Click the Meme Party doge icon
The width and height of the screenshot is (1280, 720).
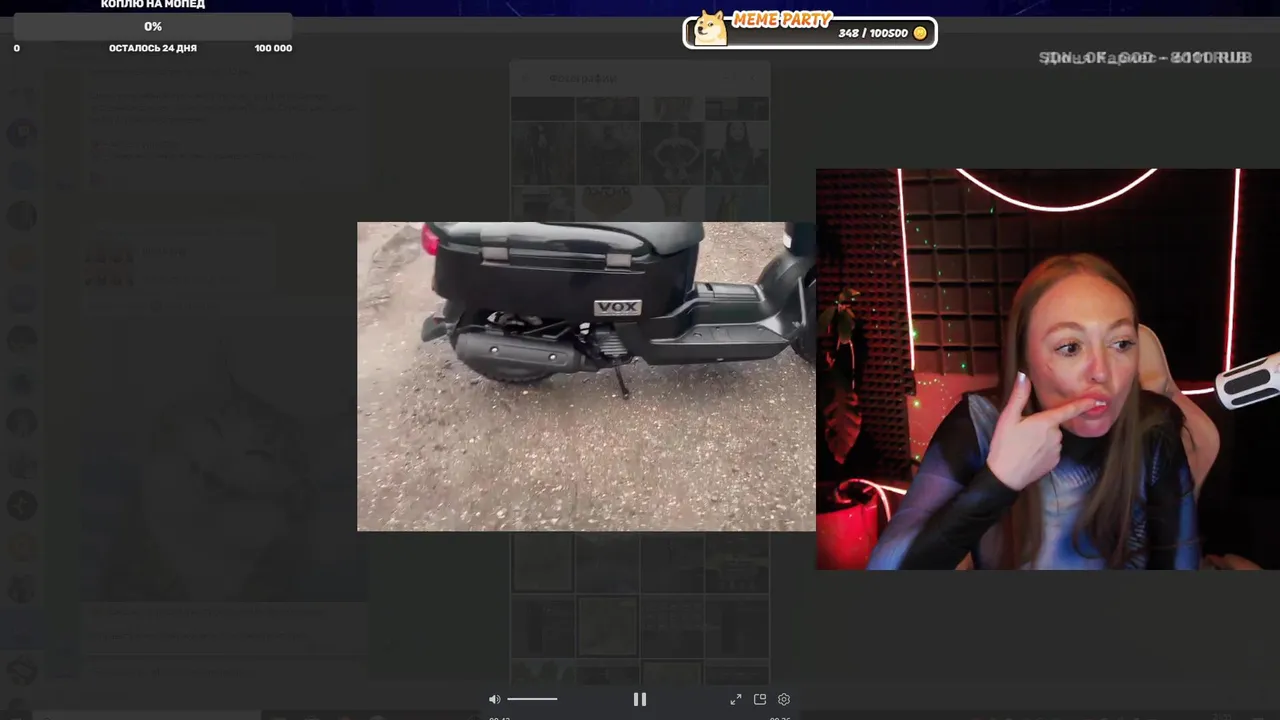(x=710, y=27)
